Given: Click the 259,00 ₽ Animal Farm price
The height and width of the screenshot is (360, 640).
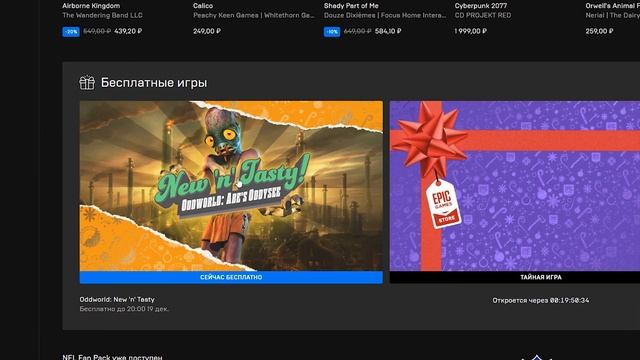Looking at the screenshot, I should click(599, 31).
